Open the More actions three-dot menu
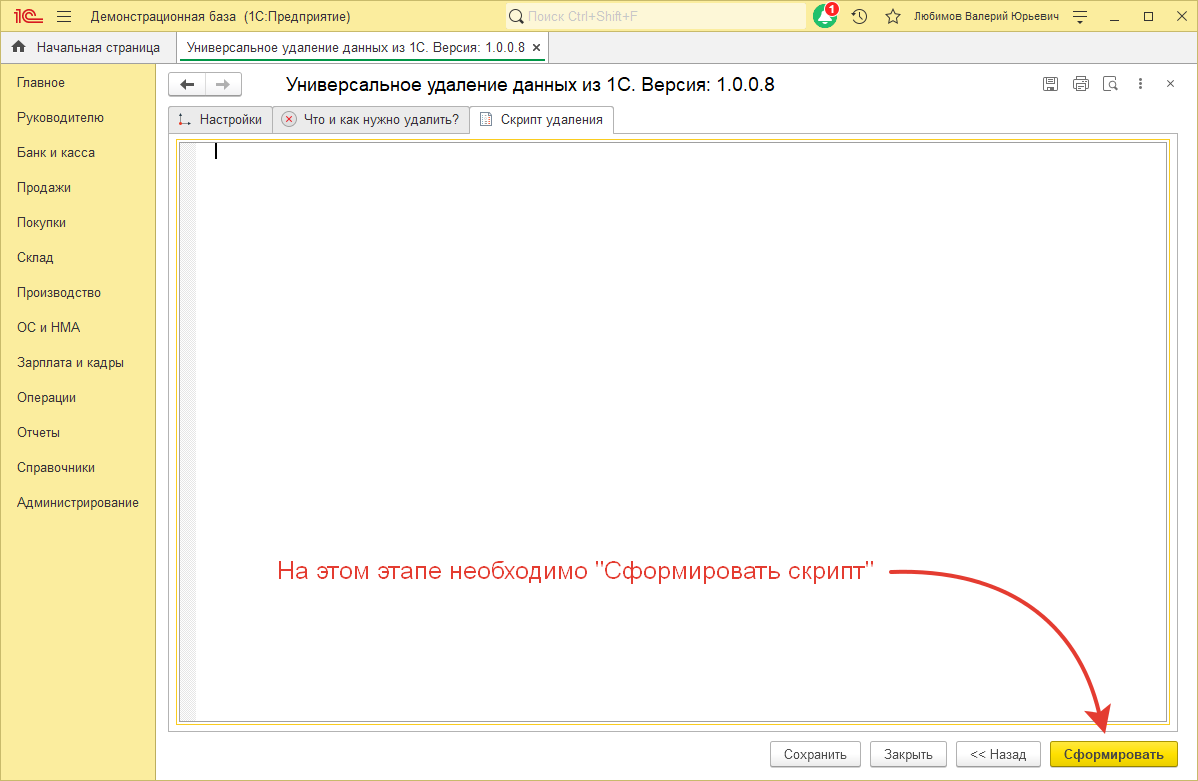 point(1140,84)
